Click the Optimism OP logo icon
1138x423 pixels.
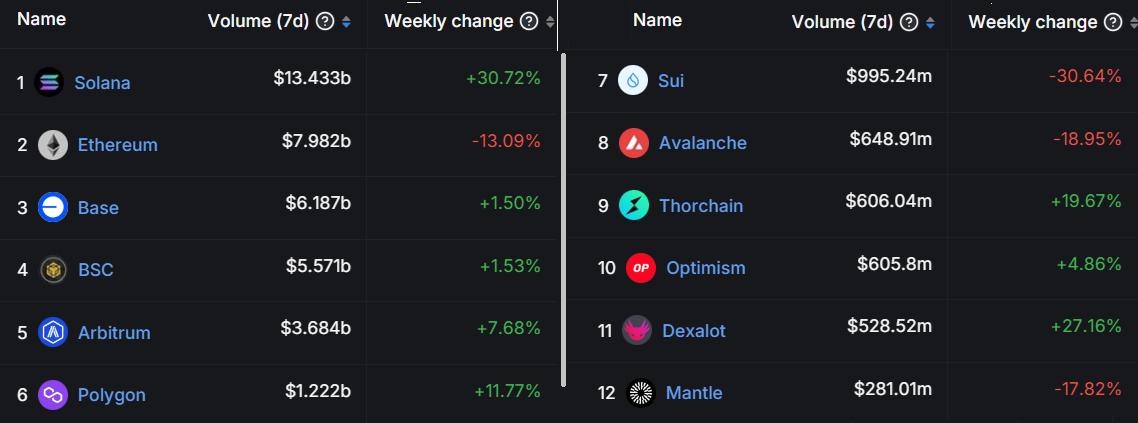[641, 268]
